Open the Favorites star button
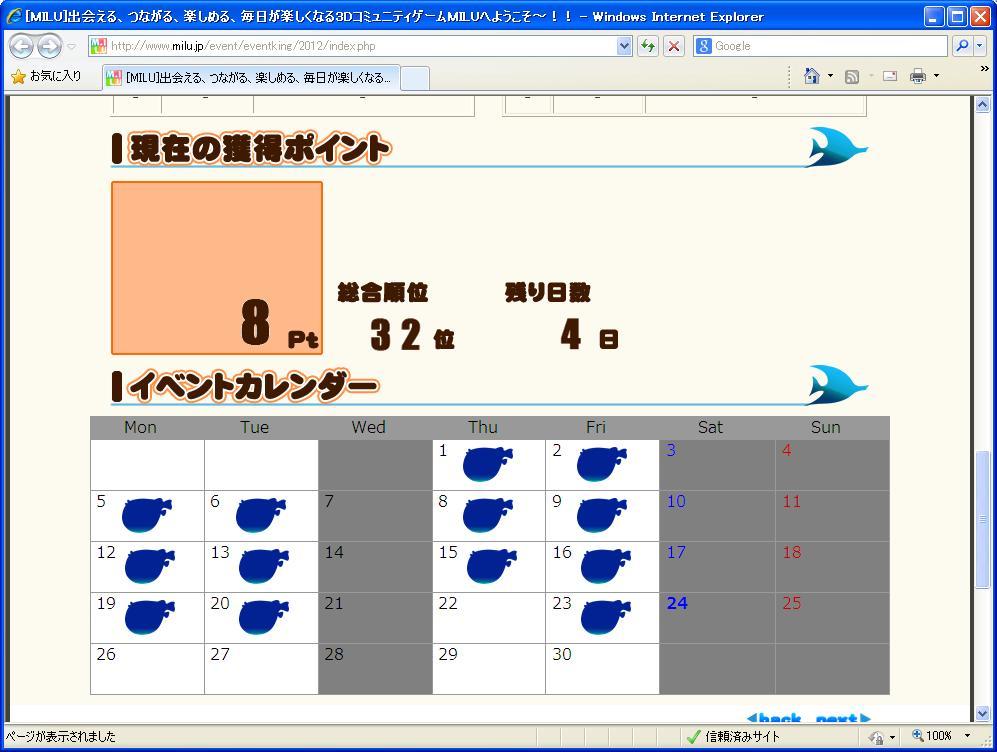This screenshot has width=997, height=752. (x=46, y=76)
